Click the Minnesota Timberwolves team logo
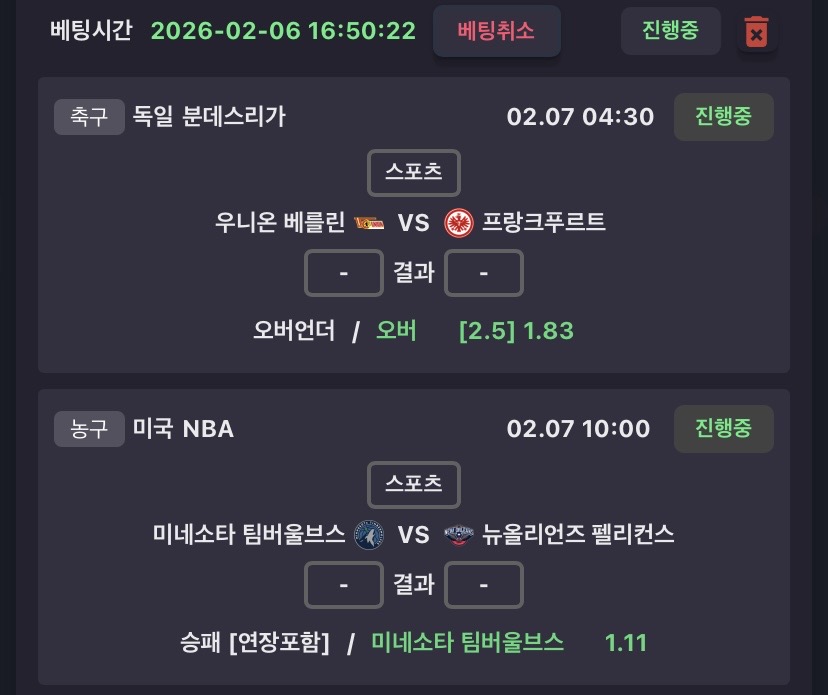The width and height of the screenshot is (828, 695). click(x=369, y=534)
